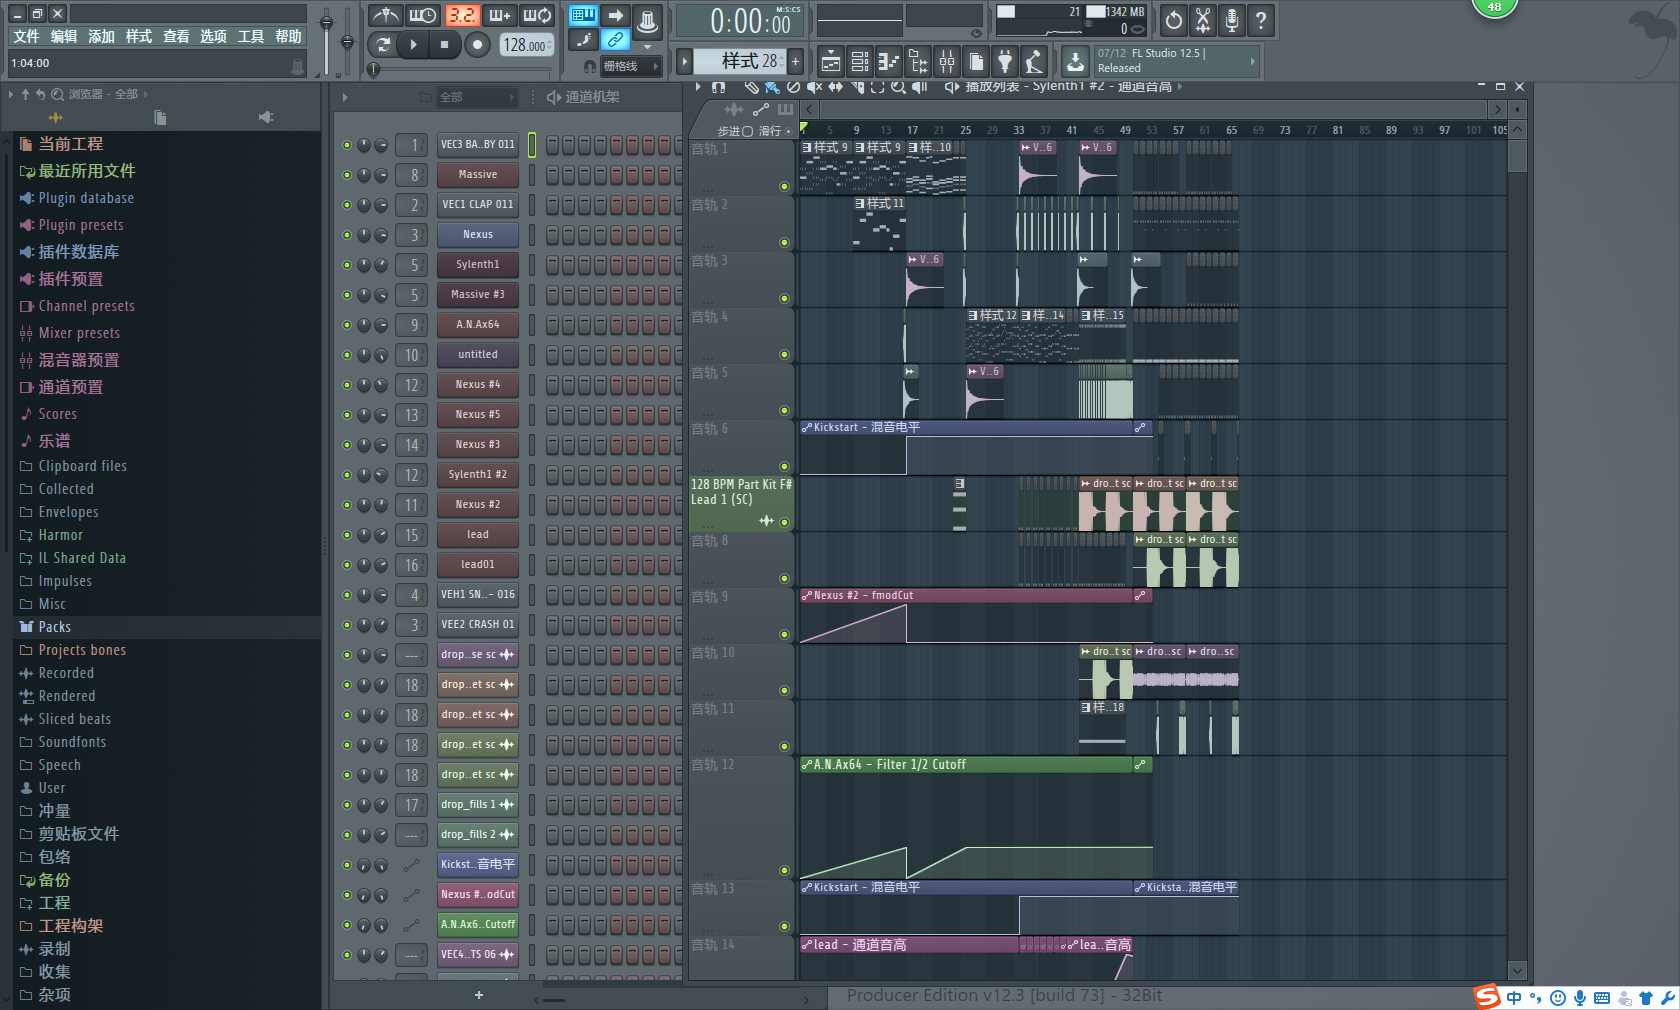Click the download arrow icon beside news panel

point(1075,62)
